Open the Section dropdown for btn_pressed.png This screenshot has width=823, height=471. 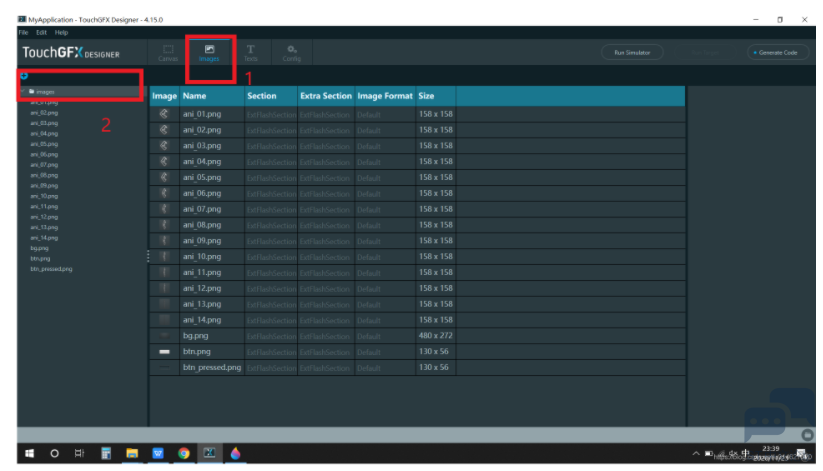[271, 368]
